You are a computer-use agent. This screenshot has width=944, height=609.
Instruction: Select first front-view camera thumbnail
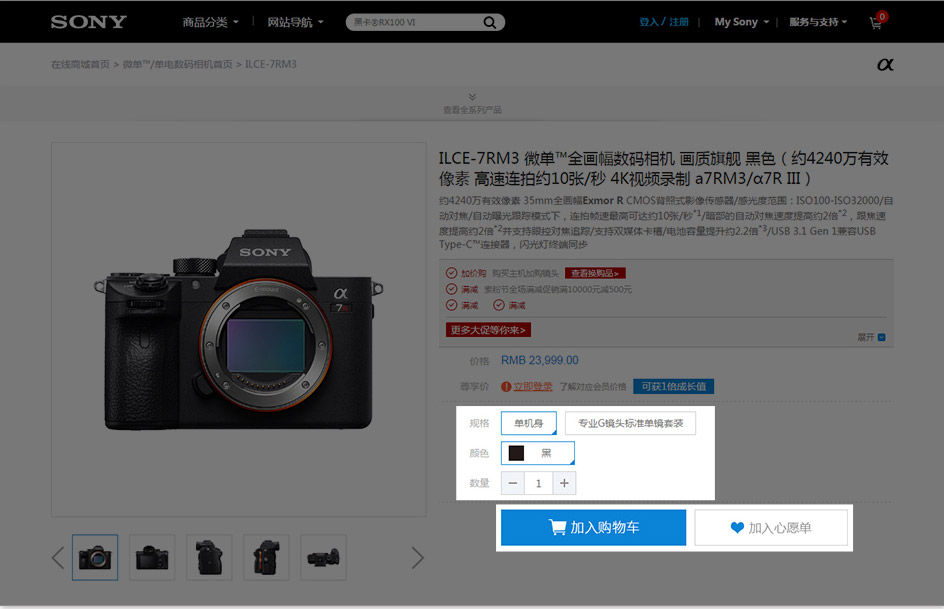point(95,557)
